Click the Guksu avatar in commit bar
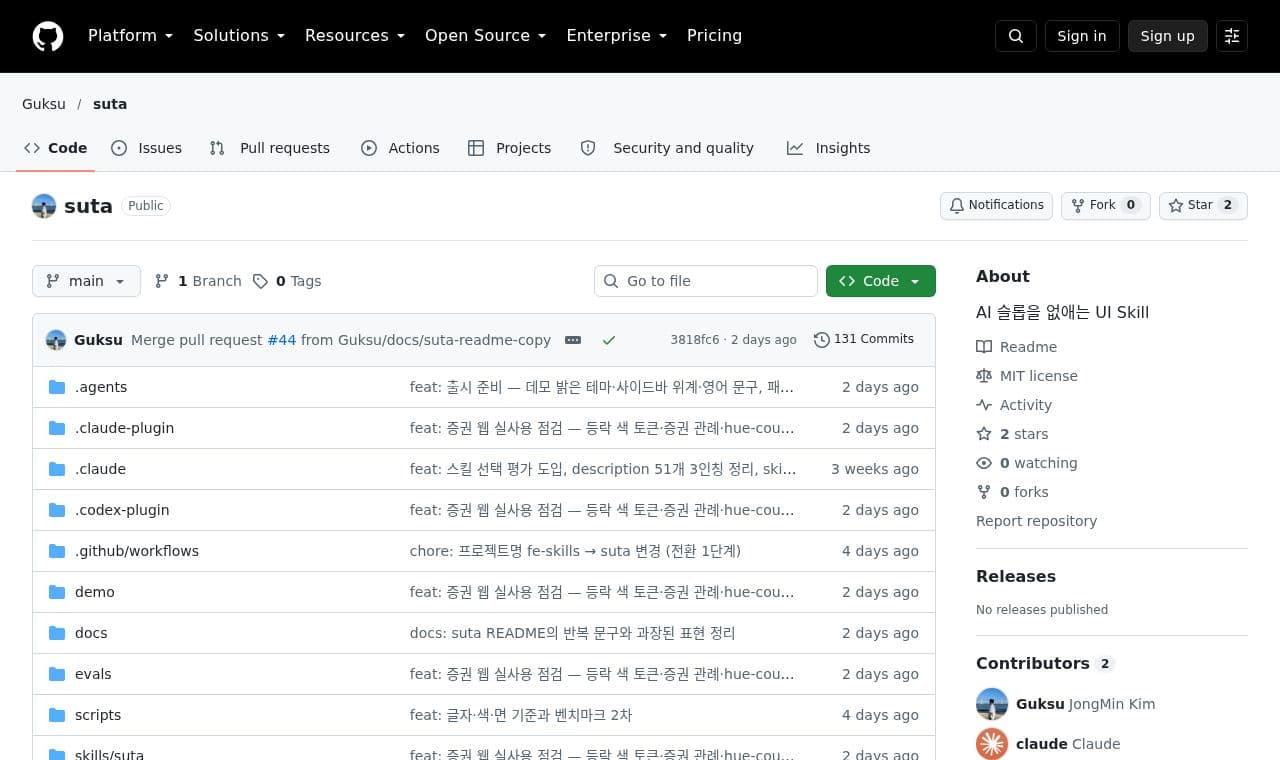The height and width of the screenshot is (760, 1280). tap(56, 340)
